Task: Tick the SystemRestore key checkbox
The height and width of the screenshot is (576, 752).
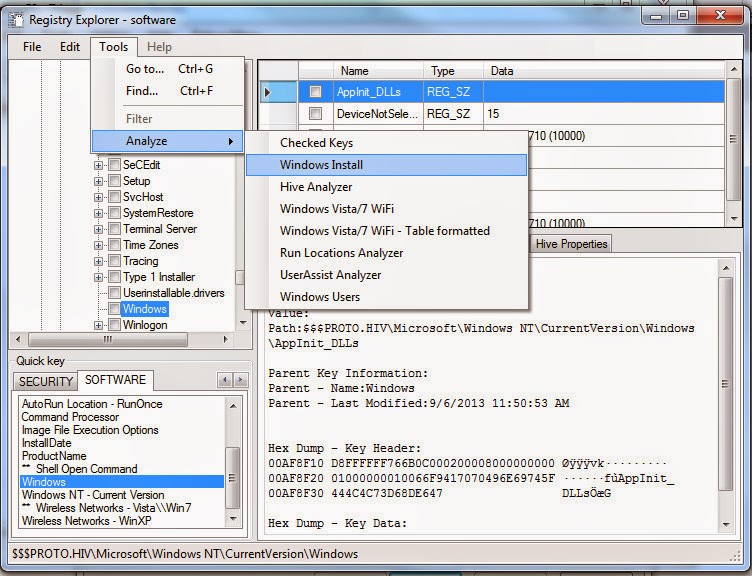Action: [x=115, y=213]
